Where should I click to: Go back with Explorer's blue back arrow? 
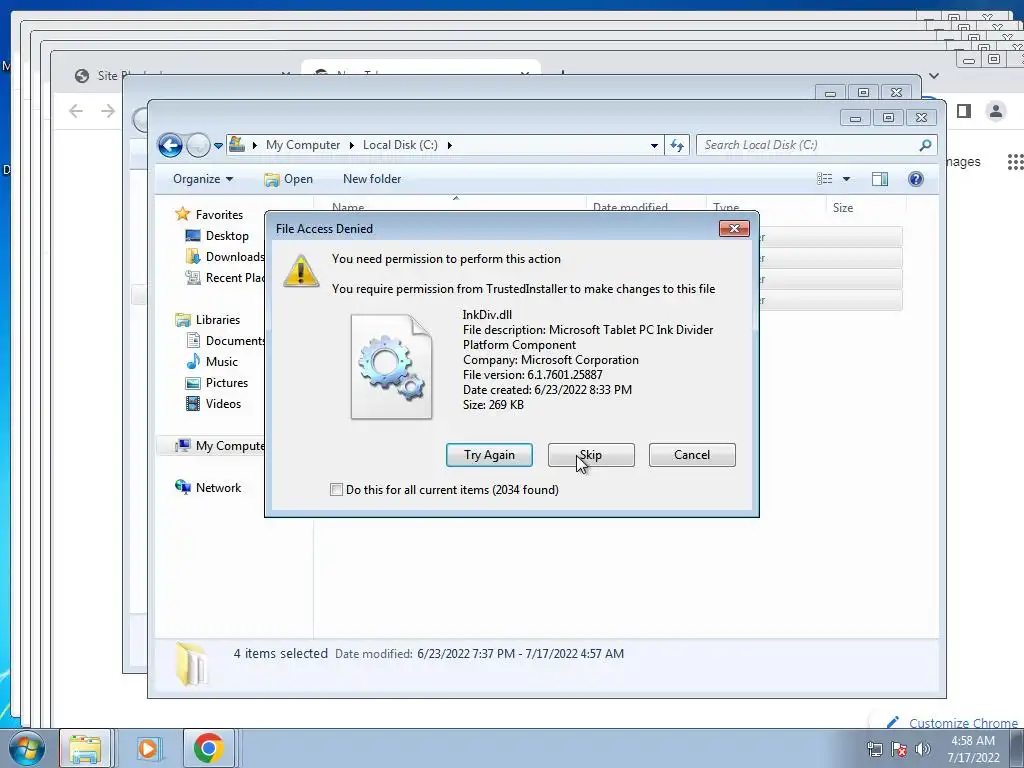pos(170,145)
